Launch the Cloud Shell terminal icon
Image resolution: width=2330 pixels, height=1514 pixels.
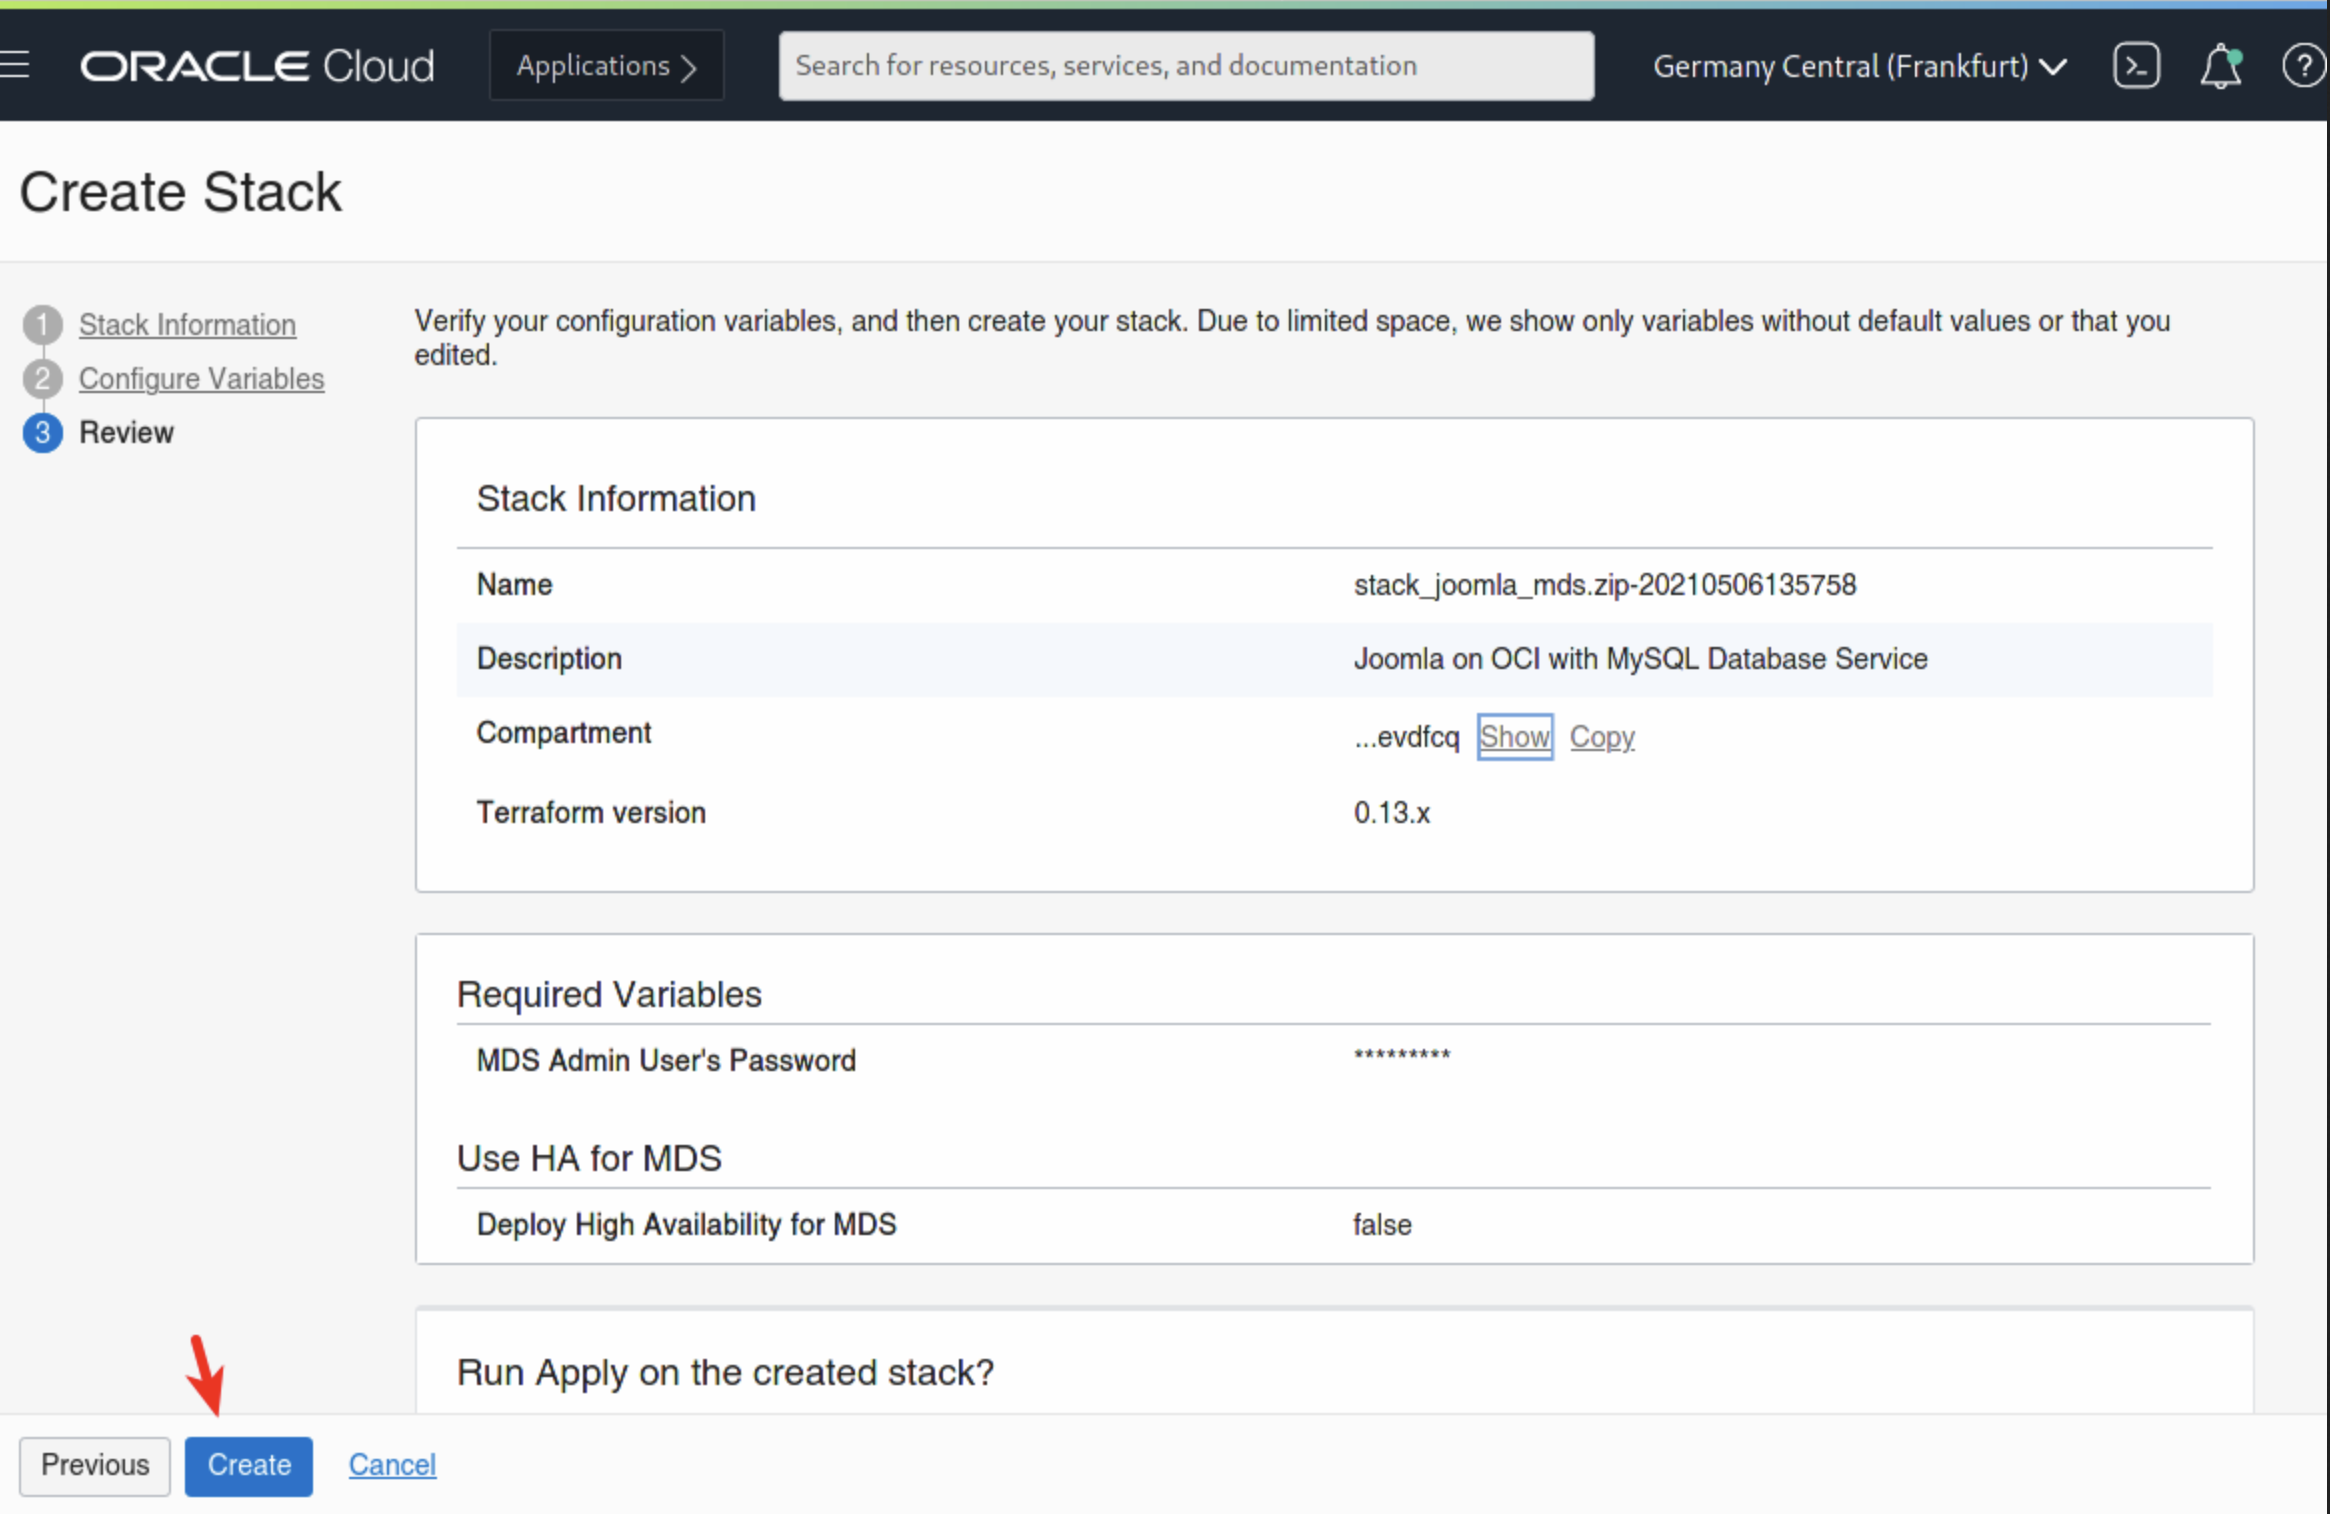[2136, 66]
